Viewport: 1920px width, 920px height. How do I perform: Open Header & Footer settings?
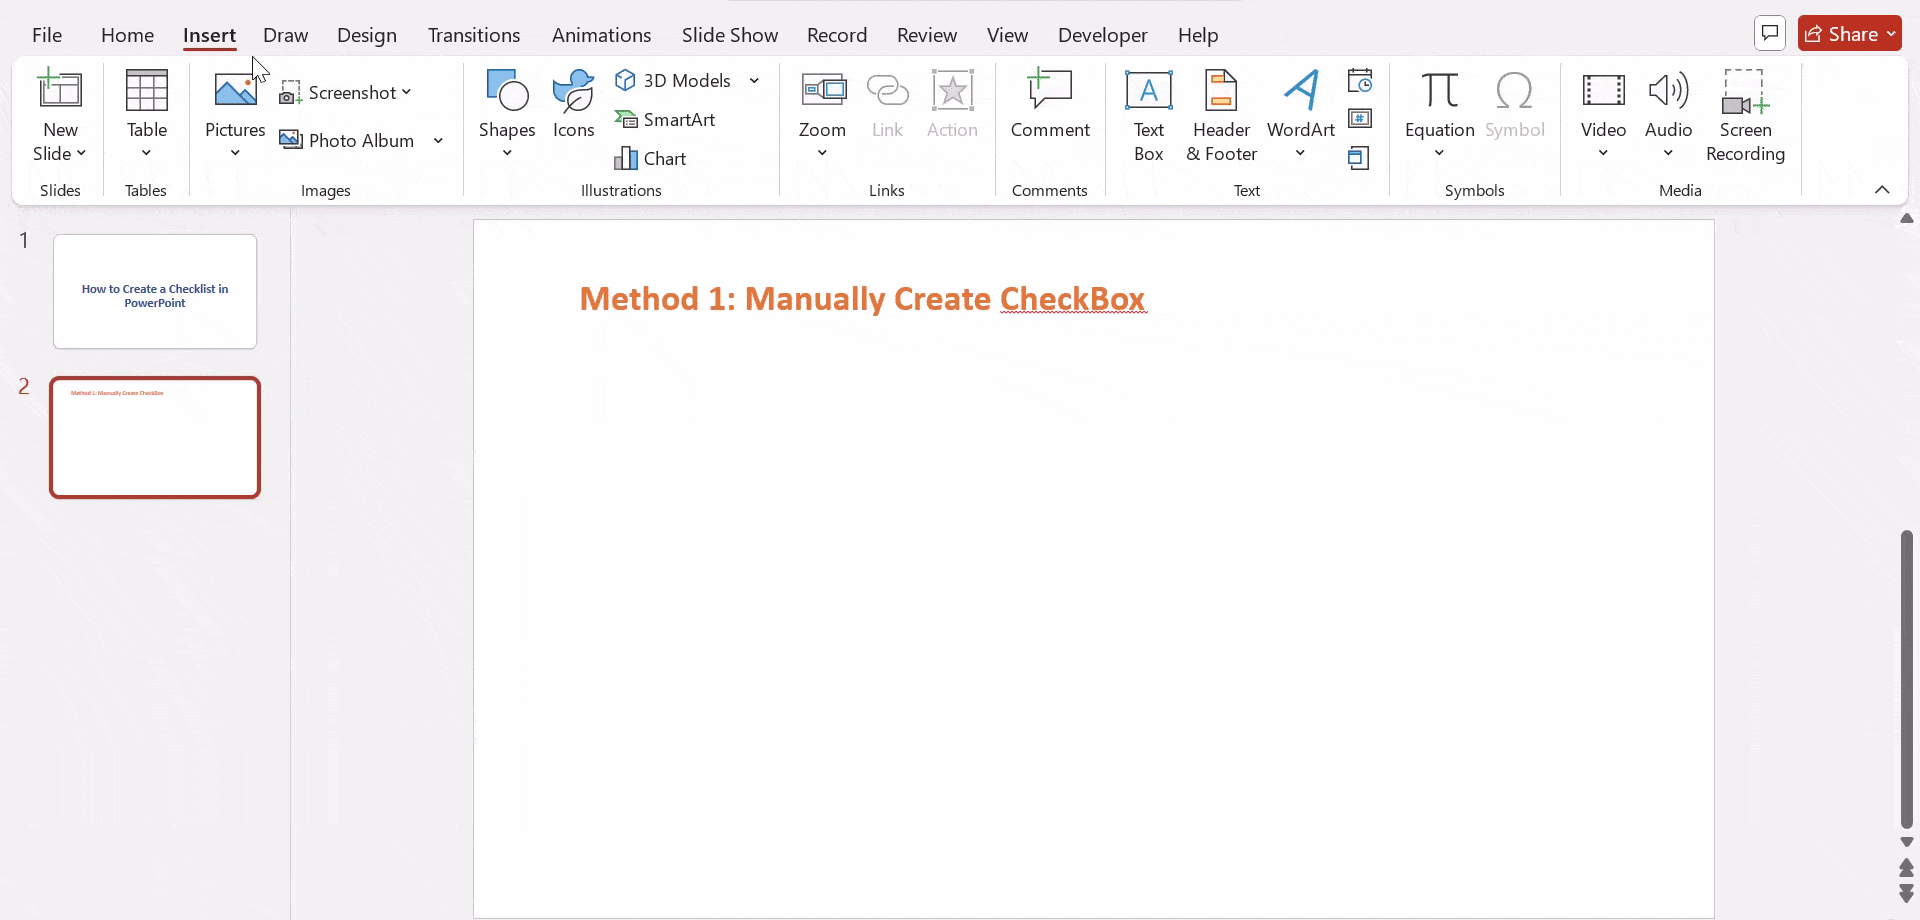click(x=1221, y=115)
